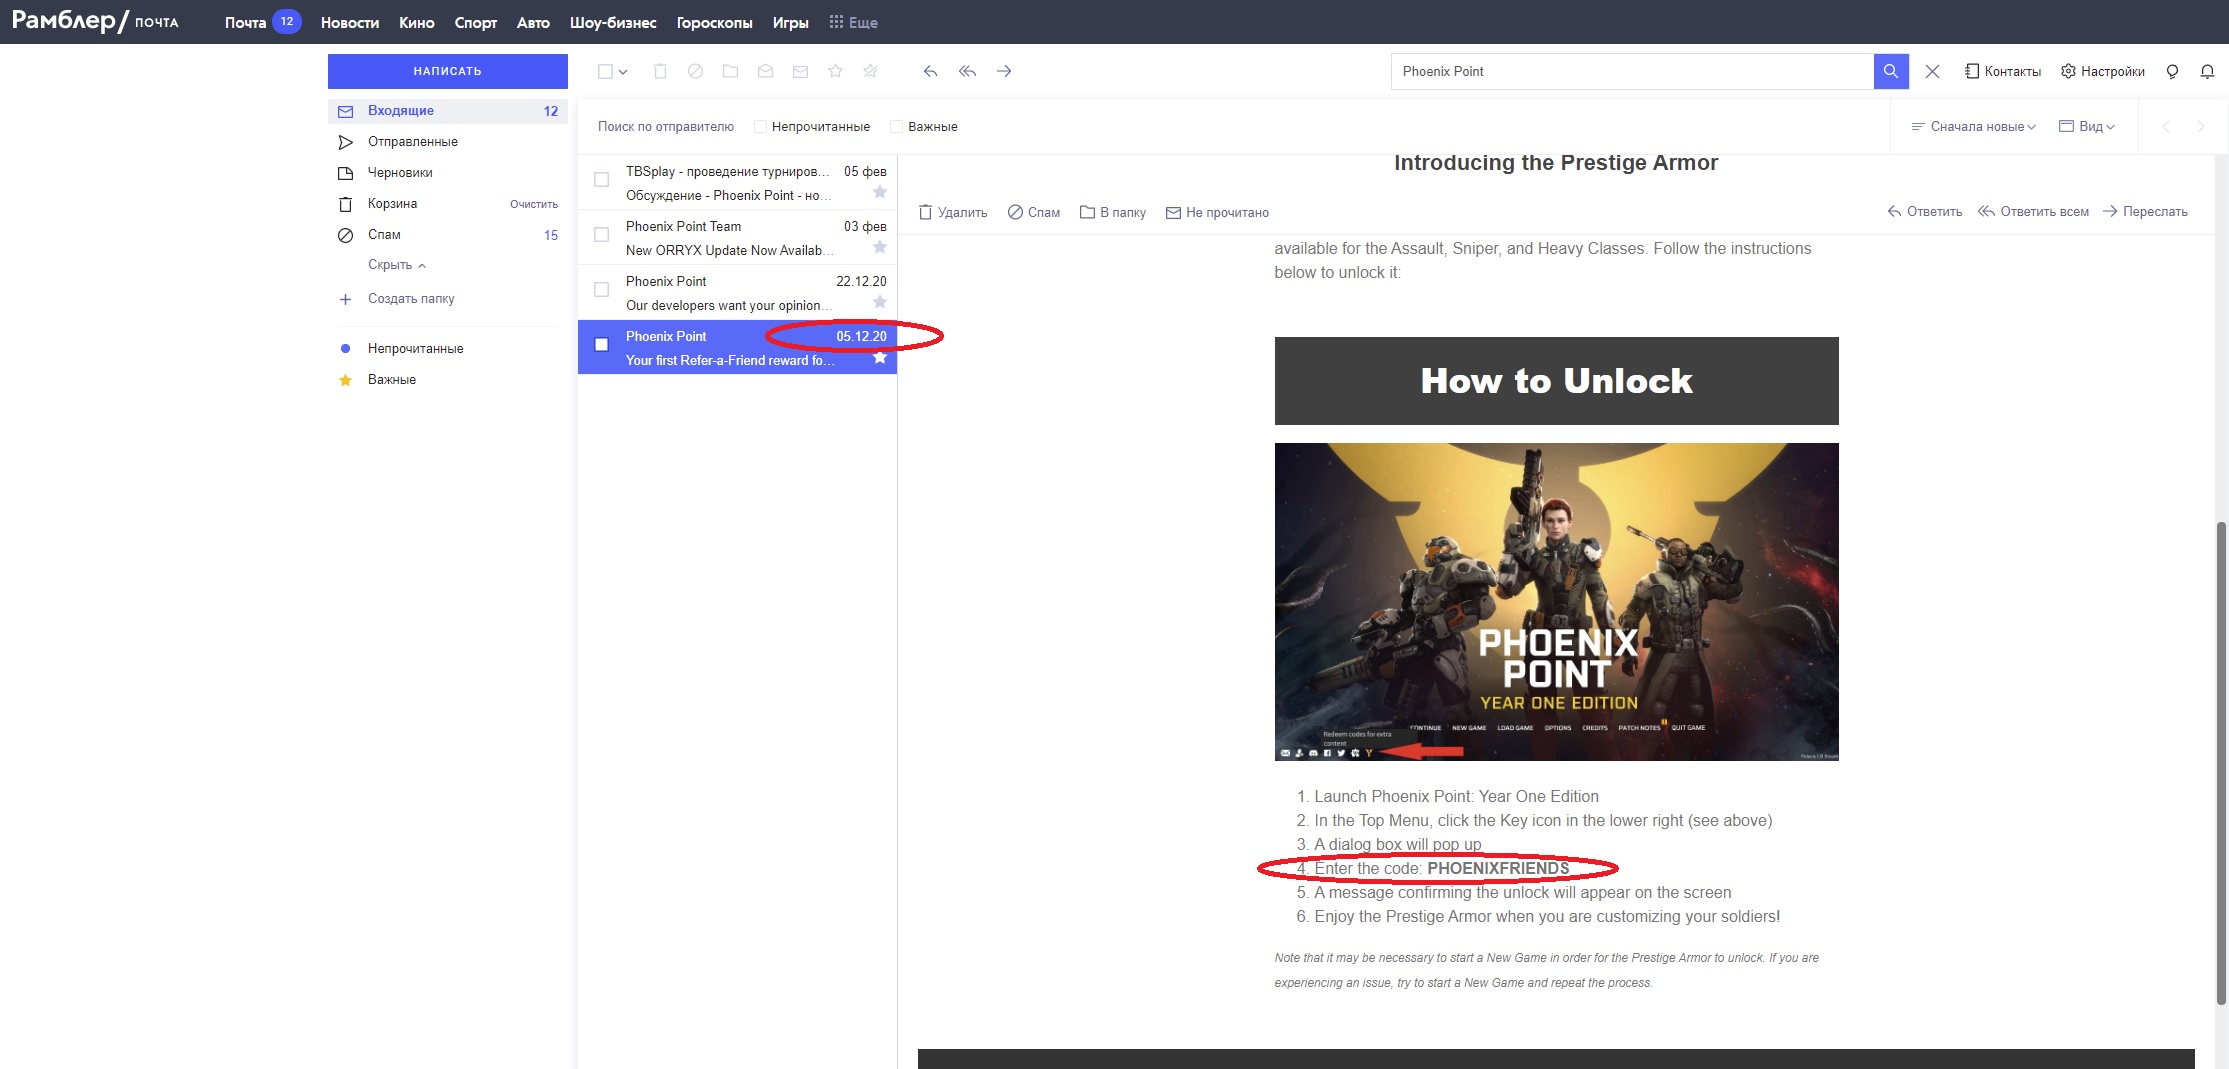The image size is (2229, 1069).
Task: Click Очистить next to Корзина
Action: 534,204
